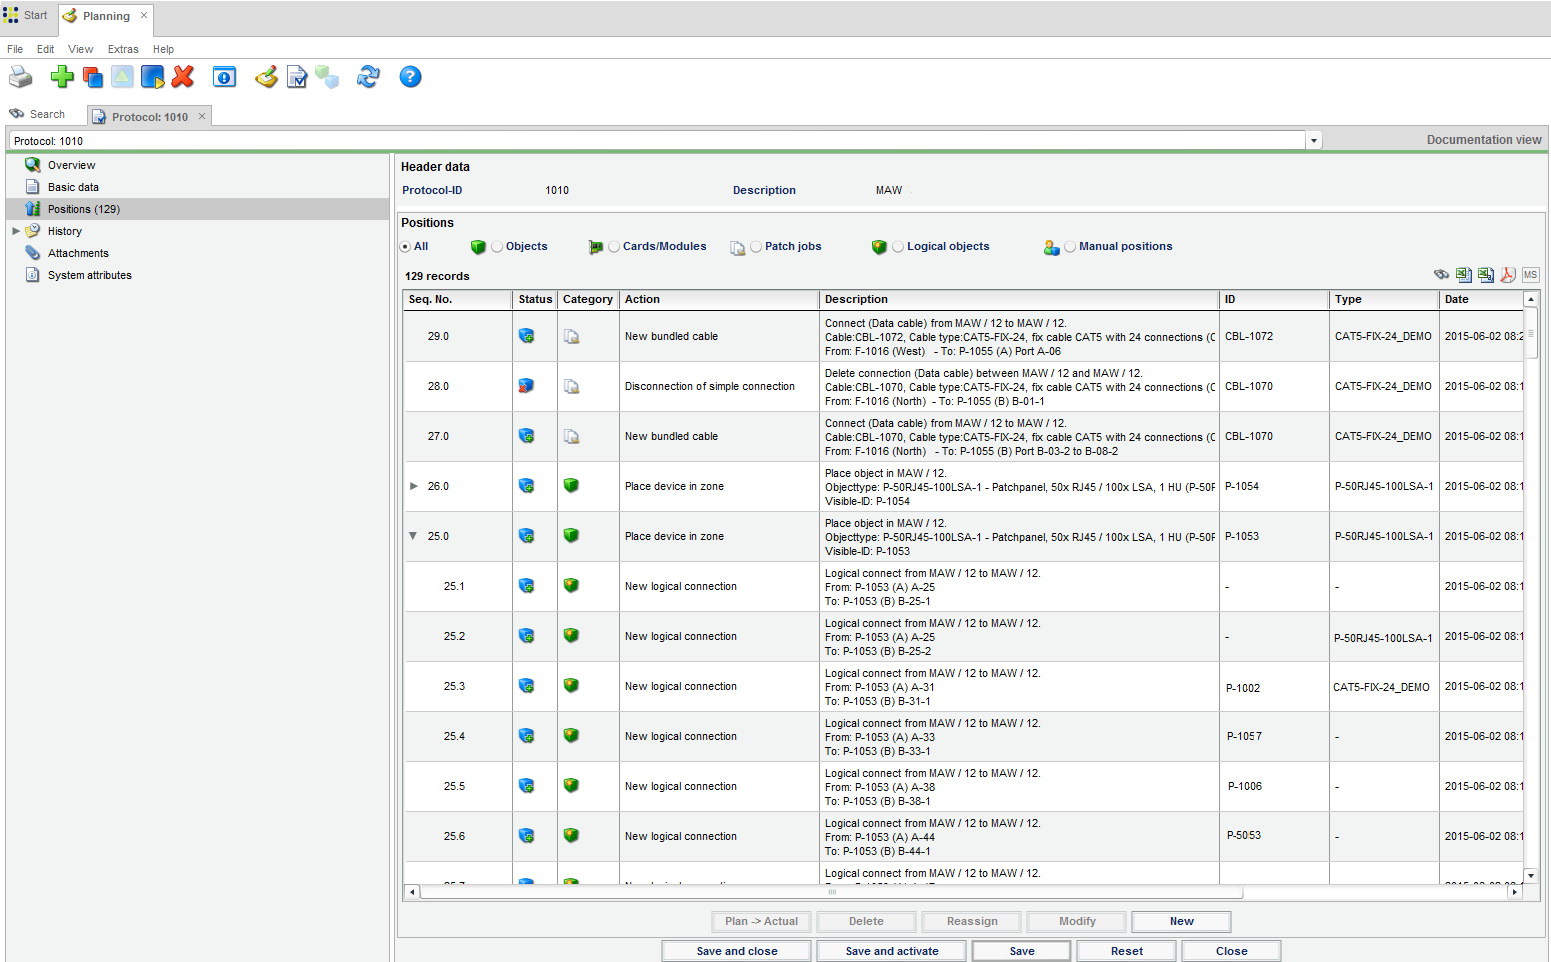Select the Objects radio filter
1551x962 pixels.
(x=497, y=247)
